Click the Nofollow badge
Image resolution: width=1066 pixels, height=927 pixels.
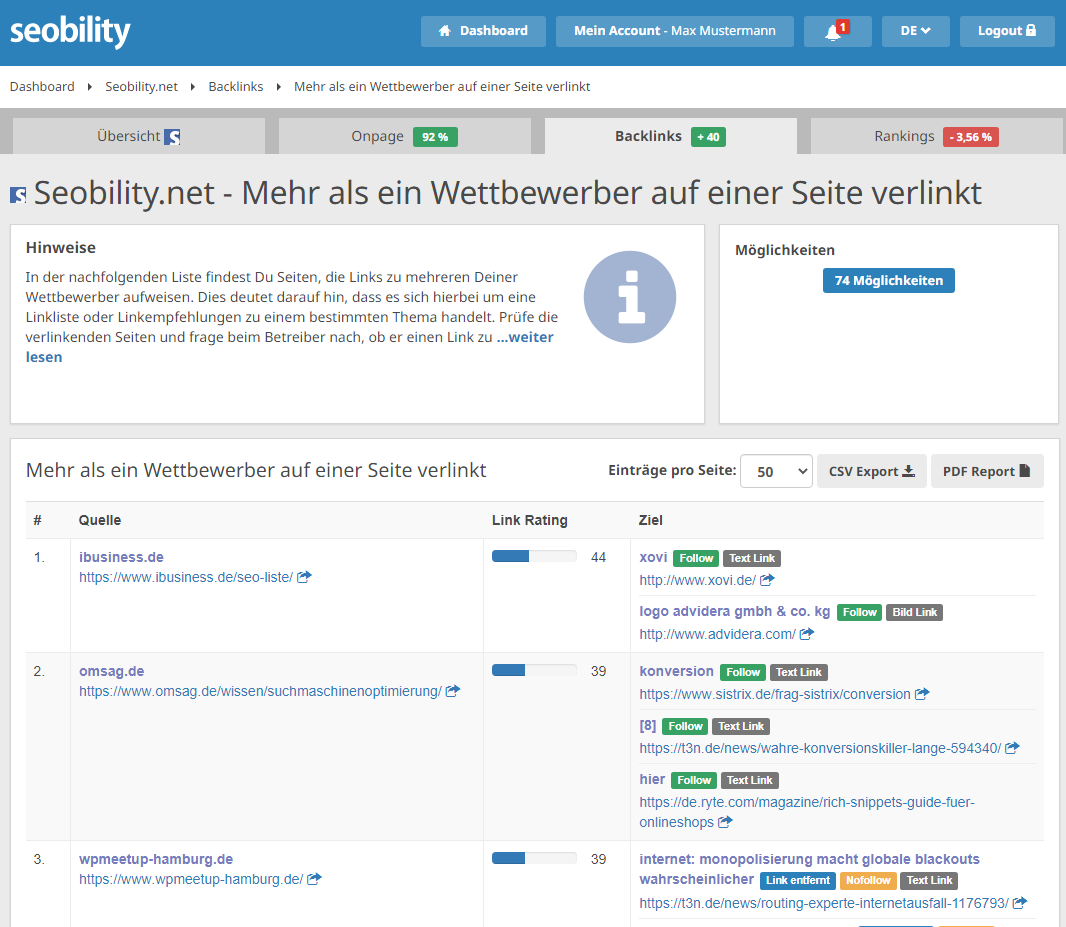coord(868,881)
